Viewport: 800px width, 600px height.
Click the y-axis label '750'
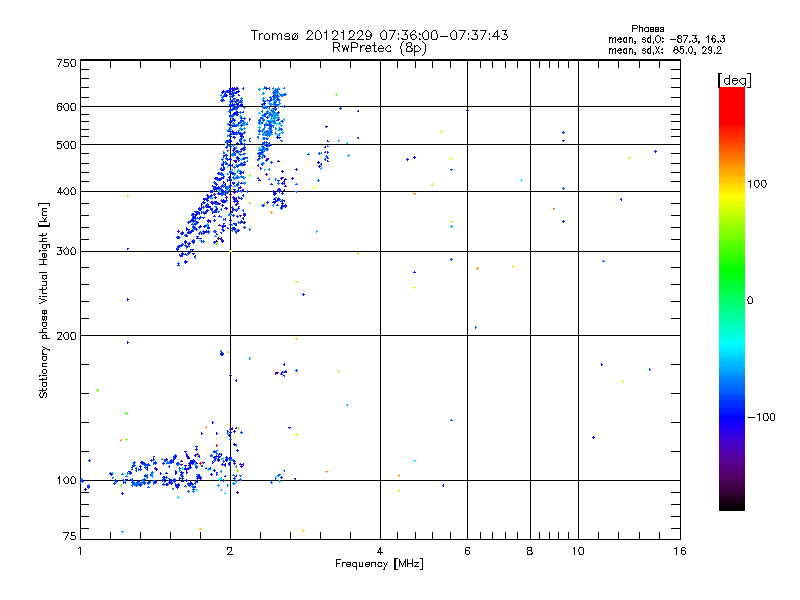click(66, 63)
